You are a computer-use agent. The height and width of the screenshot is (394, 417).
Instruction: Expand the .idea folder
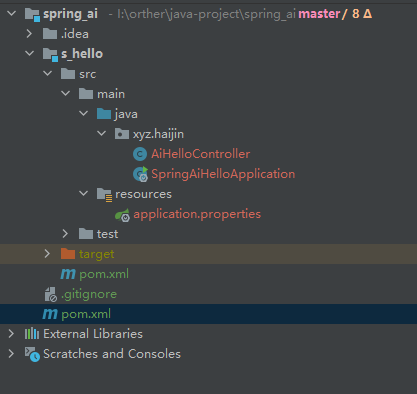tap(29, 34)
